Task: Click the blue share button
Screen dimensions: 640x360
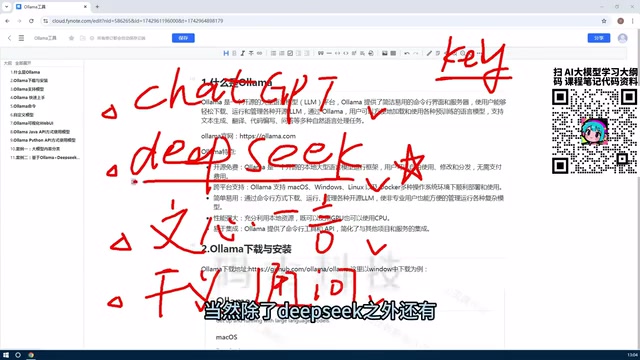Action: click(x=599, y=38)
